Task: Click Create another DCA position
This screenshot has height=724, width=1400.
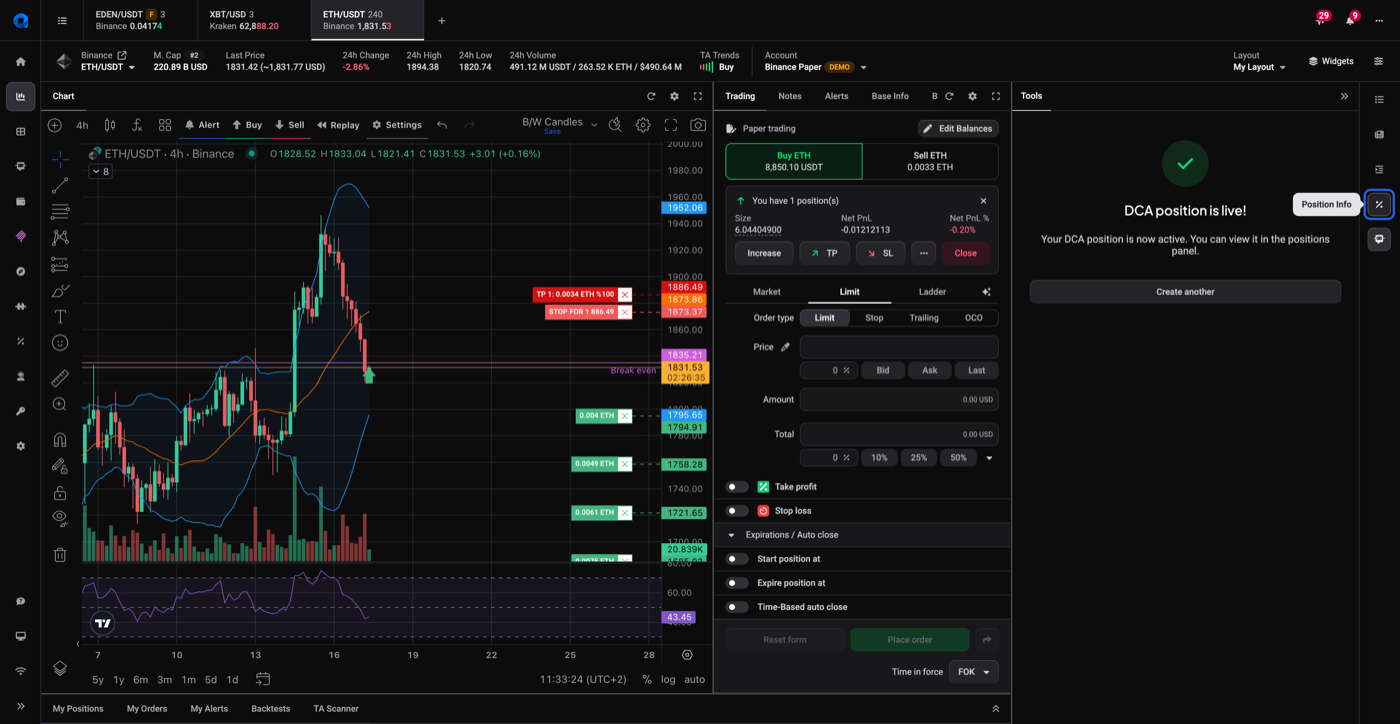Action: (1185, 292)
